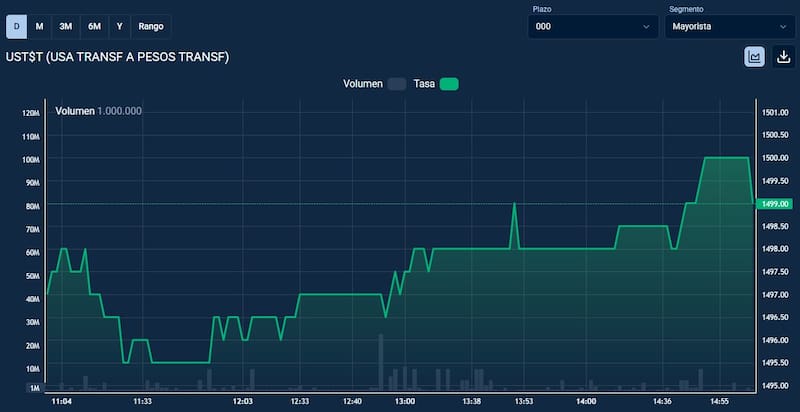
Task: Click the 14:36 time axis label
Action: [x=662, y=401]
